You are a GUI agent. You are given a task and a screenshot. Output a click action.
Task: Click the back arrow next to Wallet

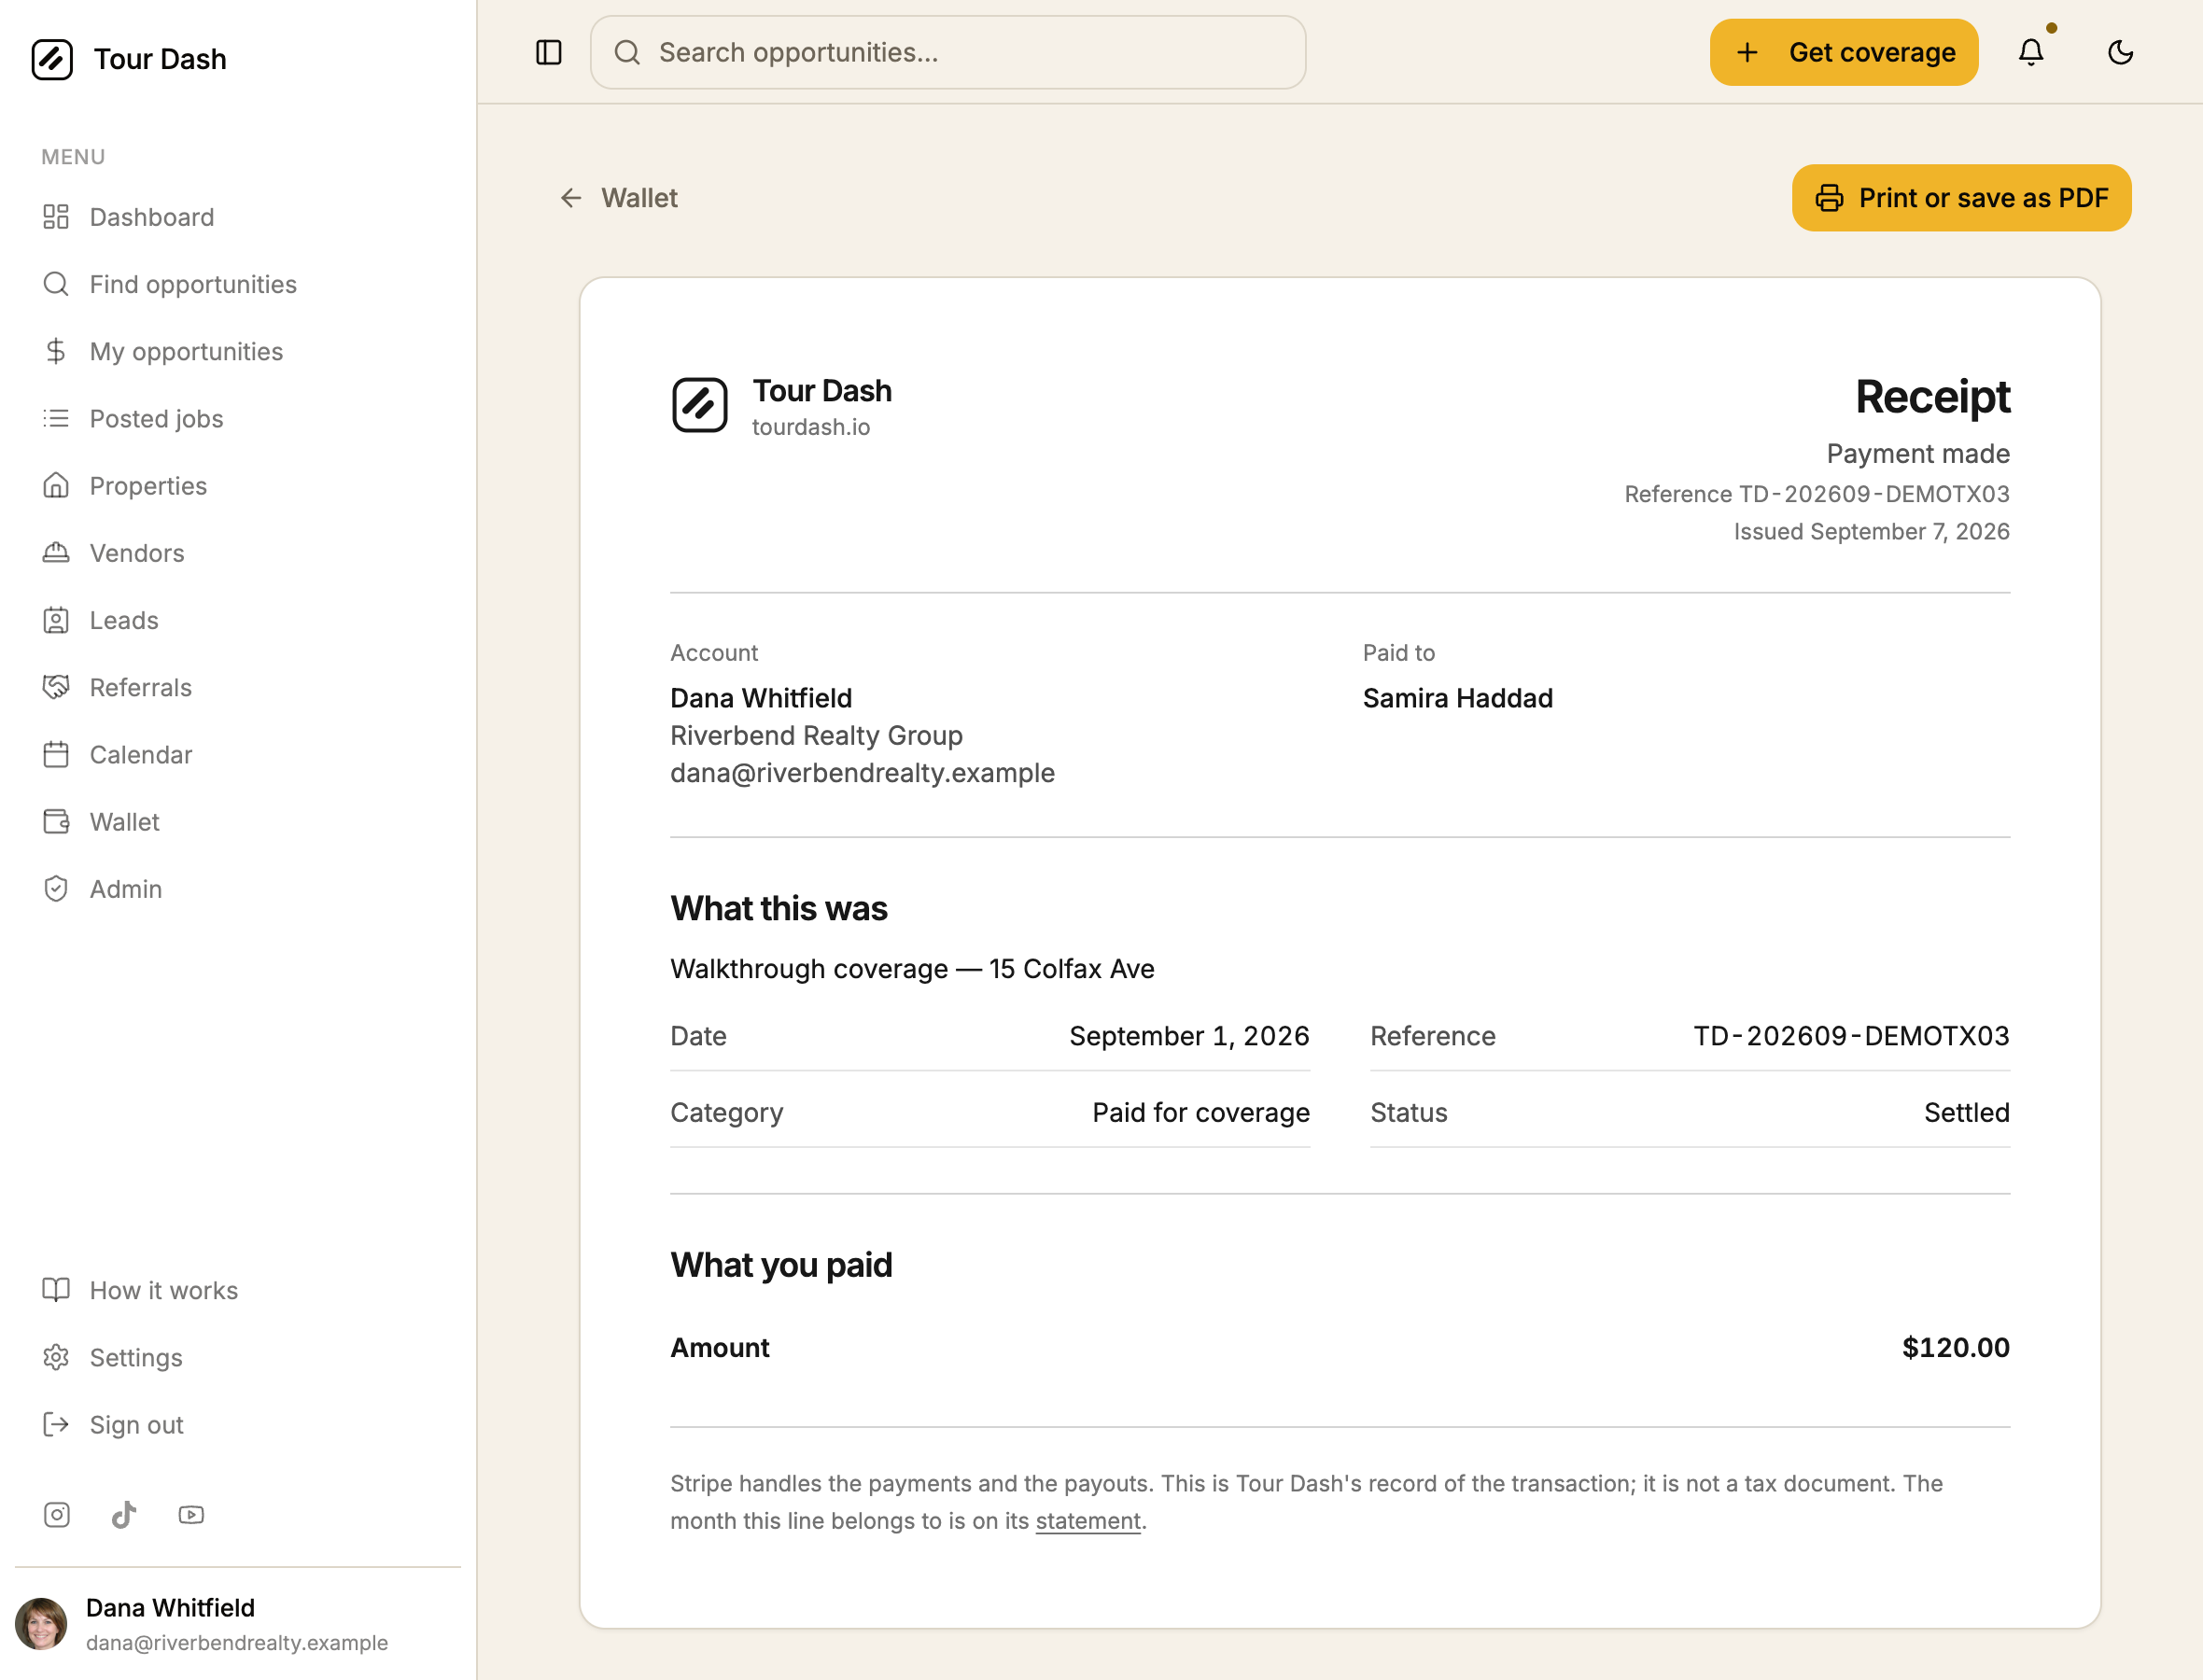point(571,198)
